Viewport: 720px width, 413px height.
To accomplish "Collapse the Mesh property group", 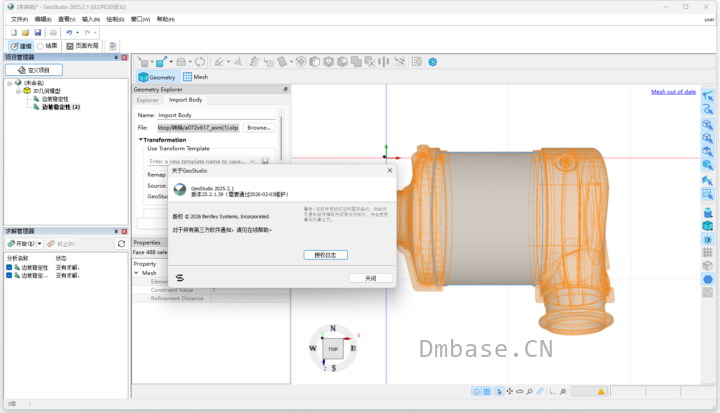I will tap(136, 273).
